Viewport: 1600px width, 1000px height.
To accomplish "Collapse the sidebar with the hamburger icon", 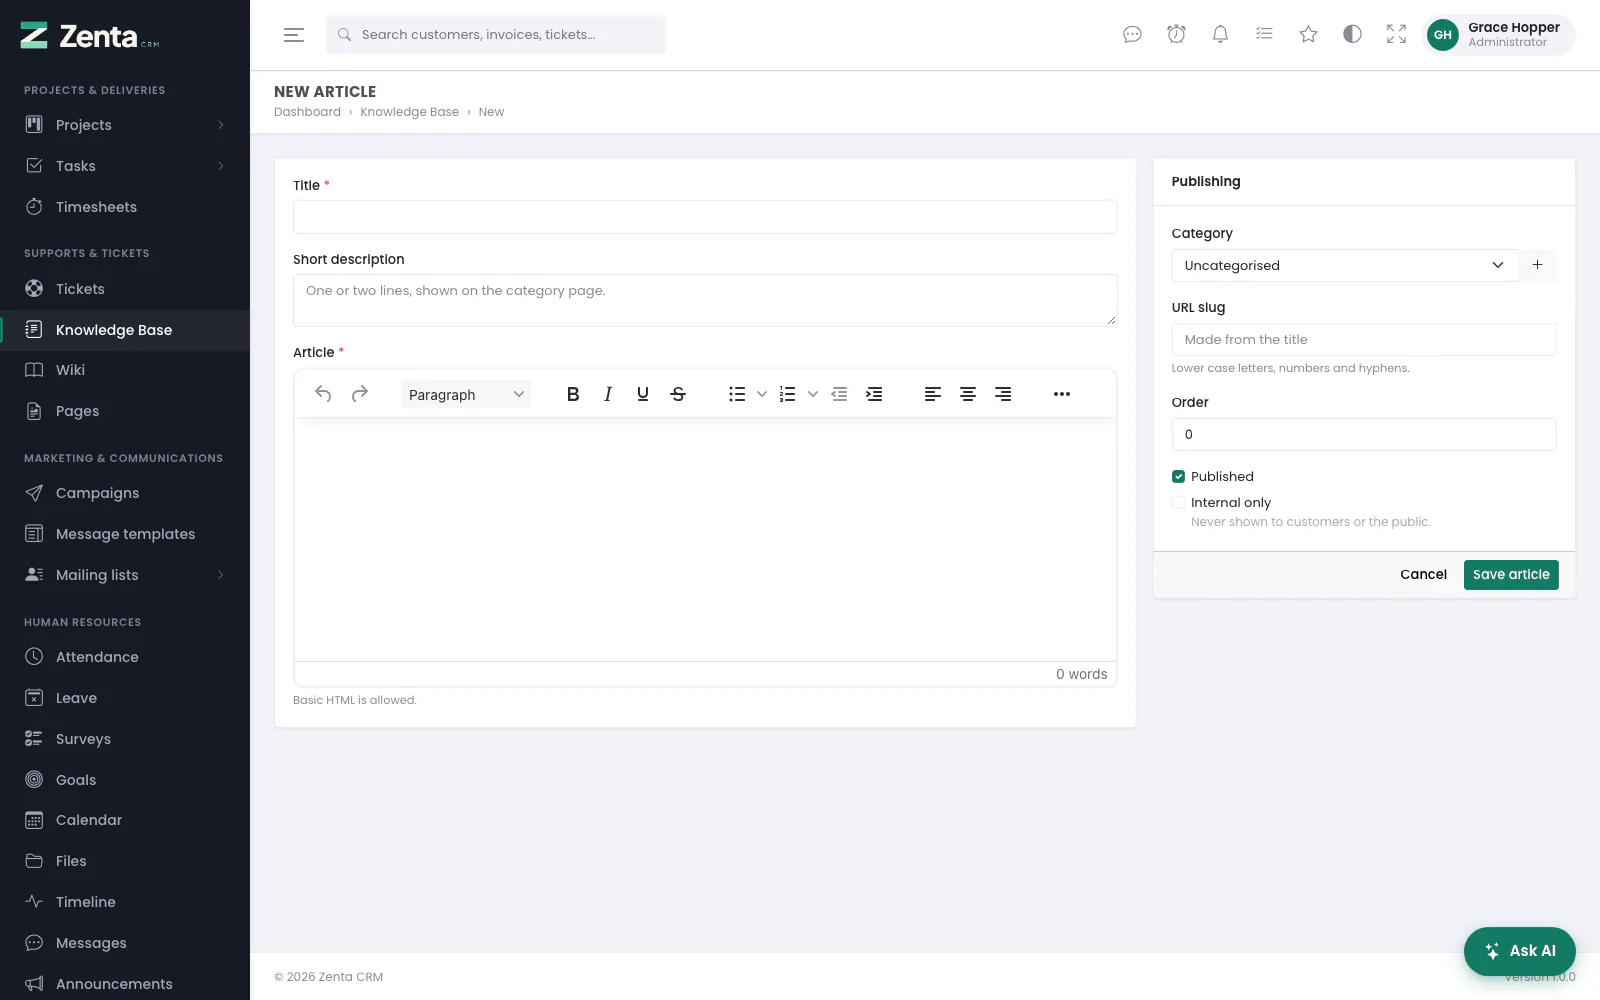I will click(x=294, y=35).
